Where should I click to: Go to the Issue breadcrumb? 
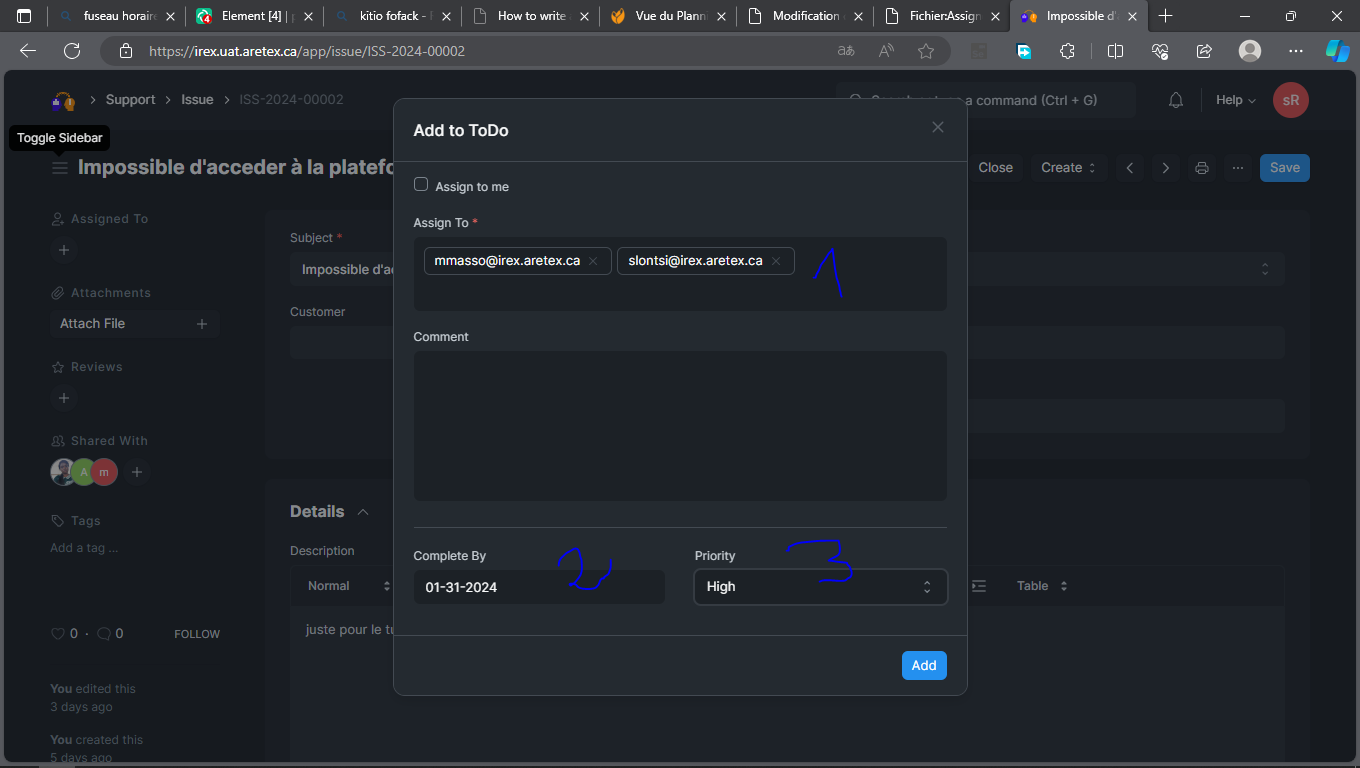(197, 100)
